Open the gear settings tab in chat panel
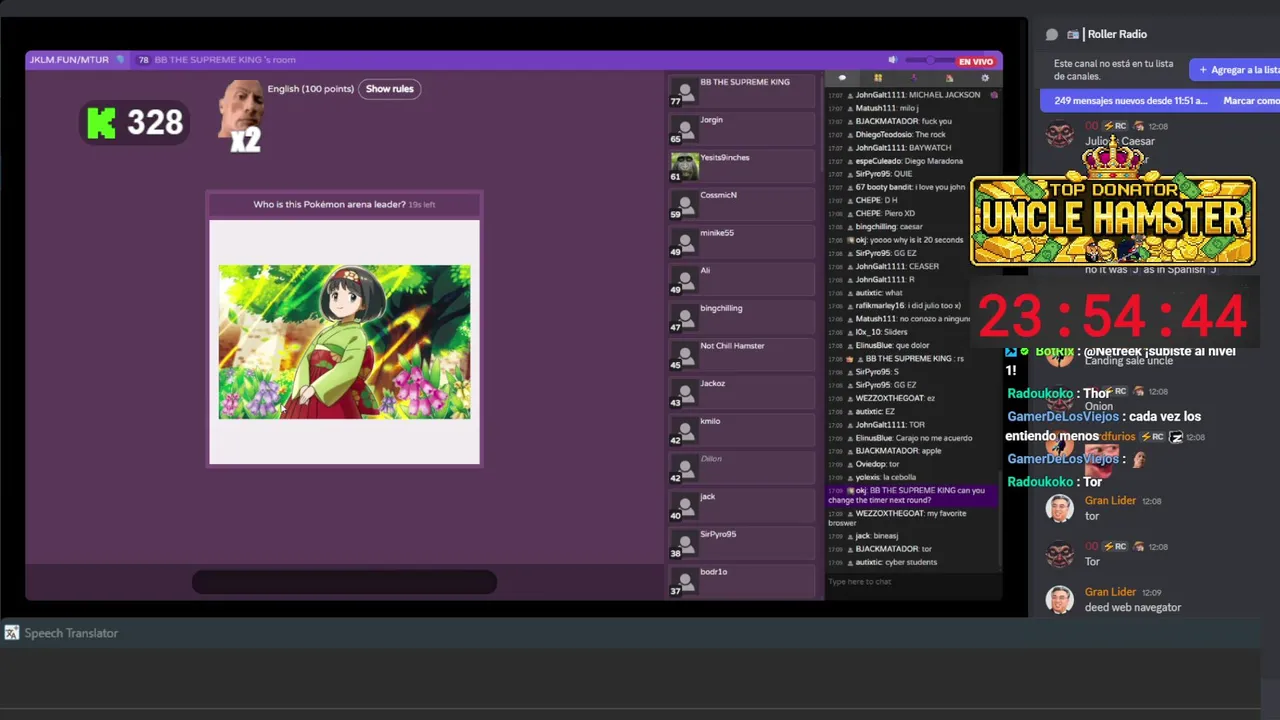The height and width of the screenshot is (720, 1280). pyautogui.click(x=985, y=78)
